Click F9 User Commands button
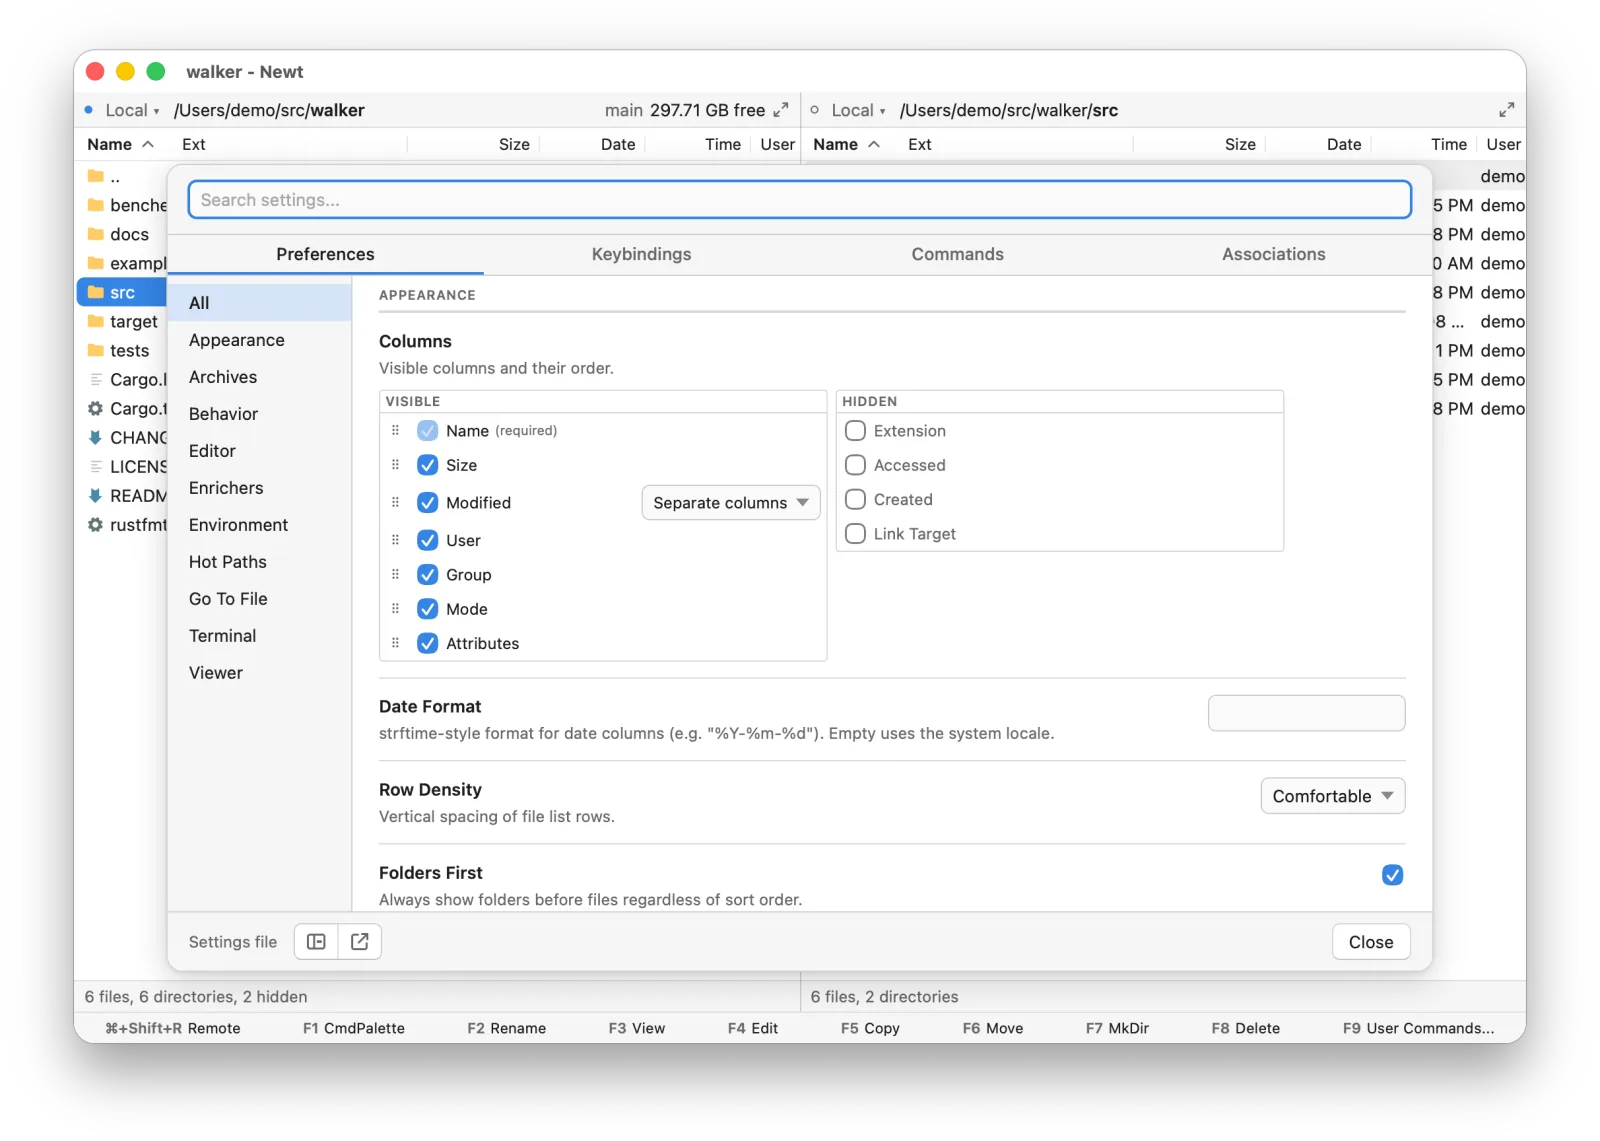The image size is (1600, 1141). (x=1418, y=1028)
